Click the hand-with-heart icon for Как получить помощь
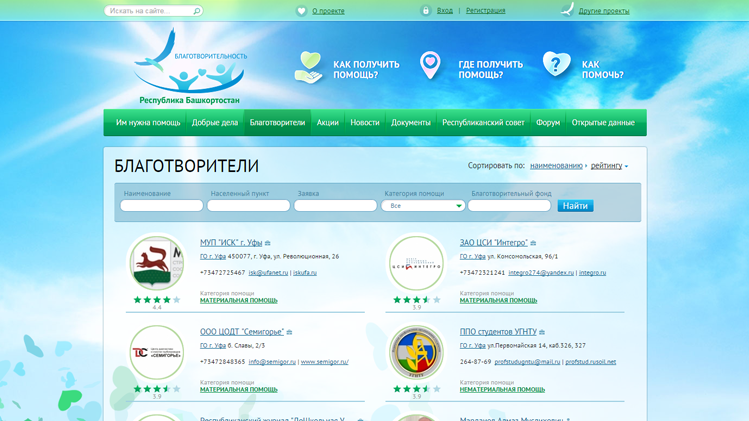 tap(309, 68)
